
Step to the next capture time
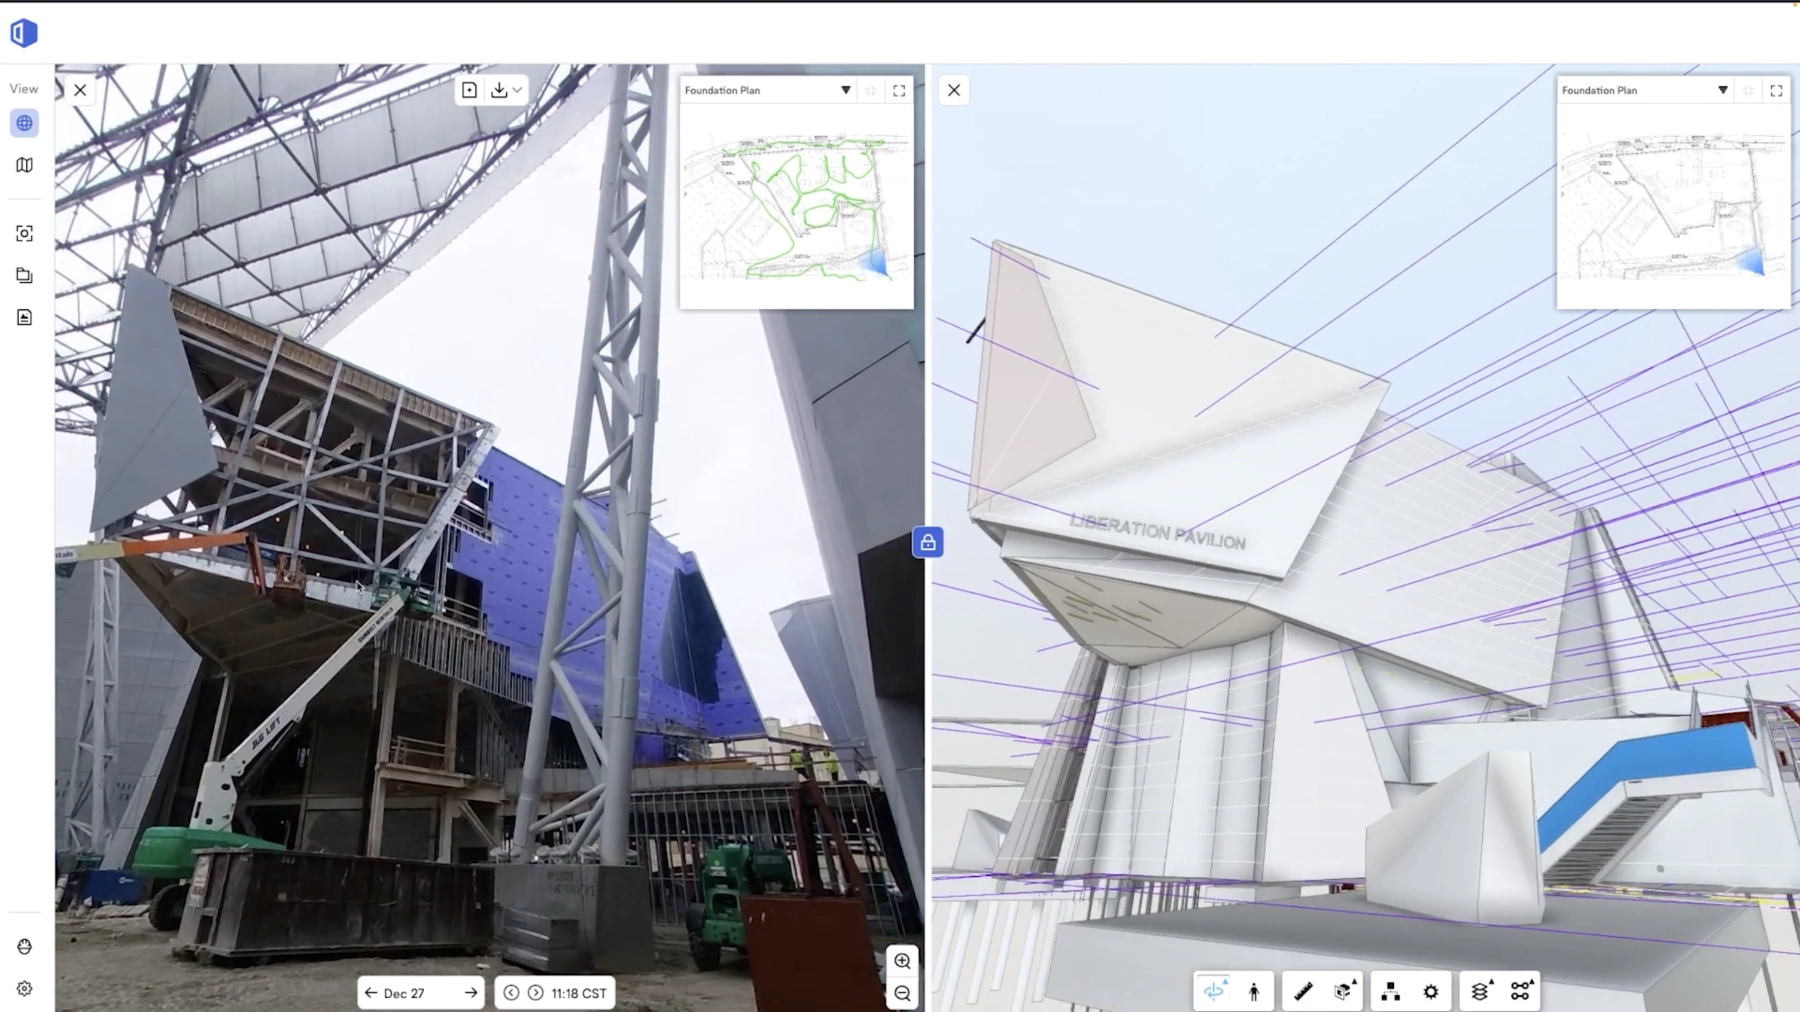click(x=536, y=993)
